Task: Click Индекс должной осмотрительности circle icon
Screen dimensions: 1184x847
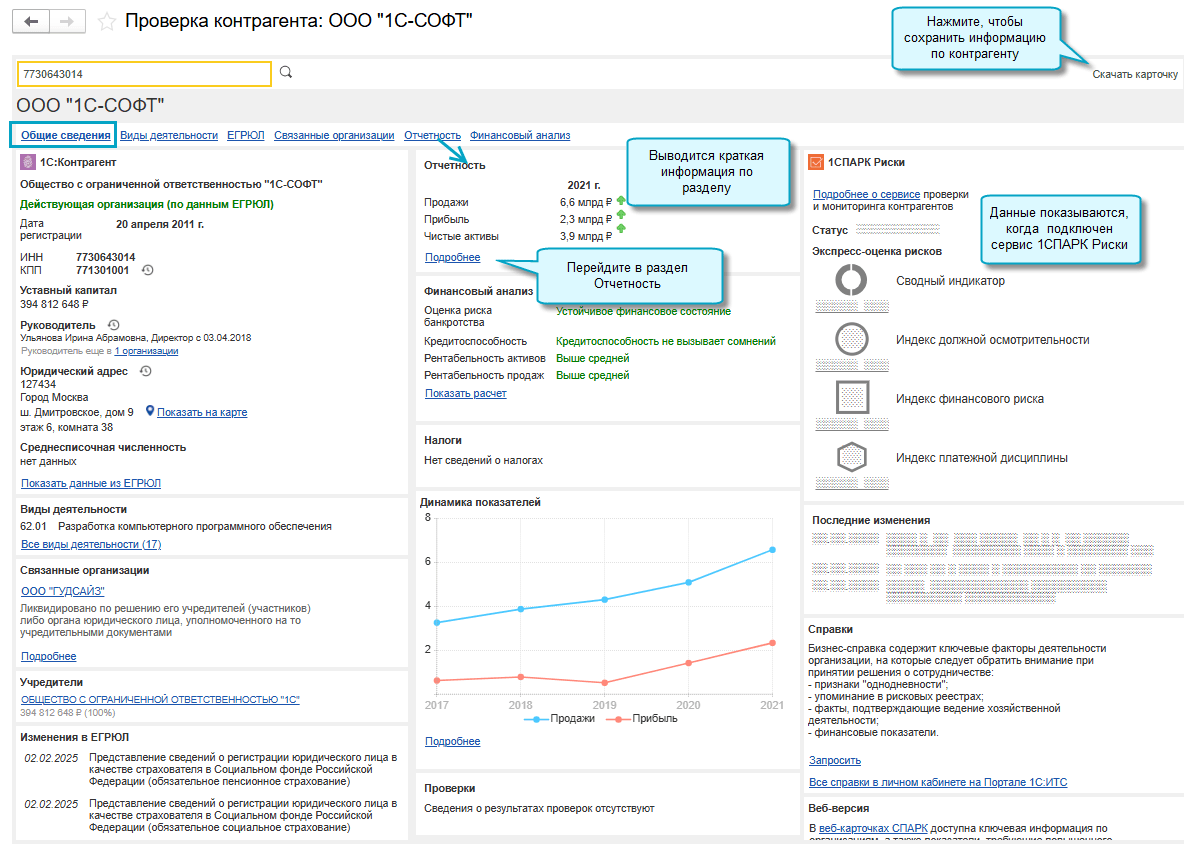Action: coord(851,339)
